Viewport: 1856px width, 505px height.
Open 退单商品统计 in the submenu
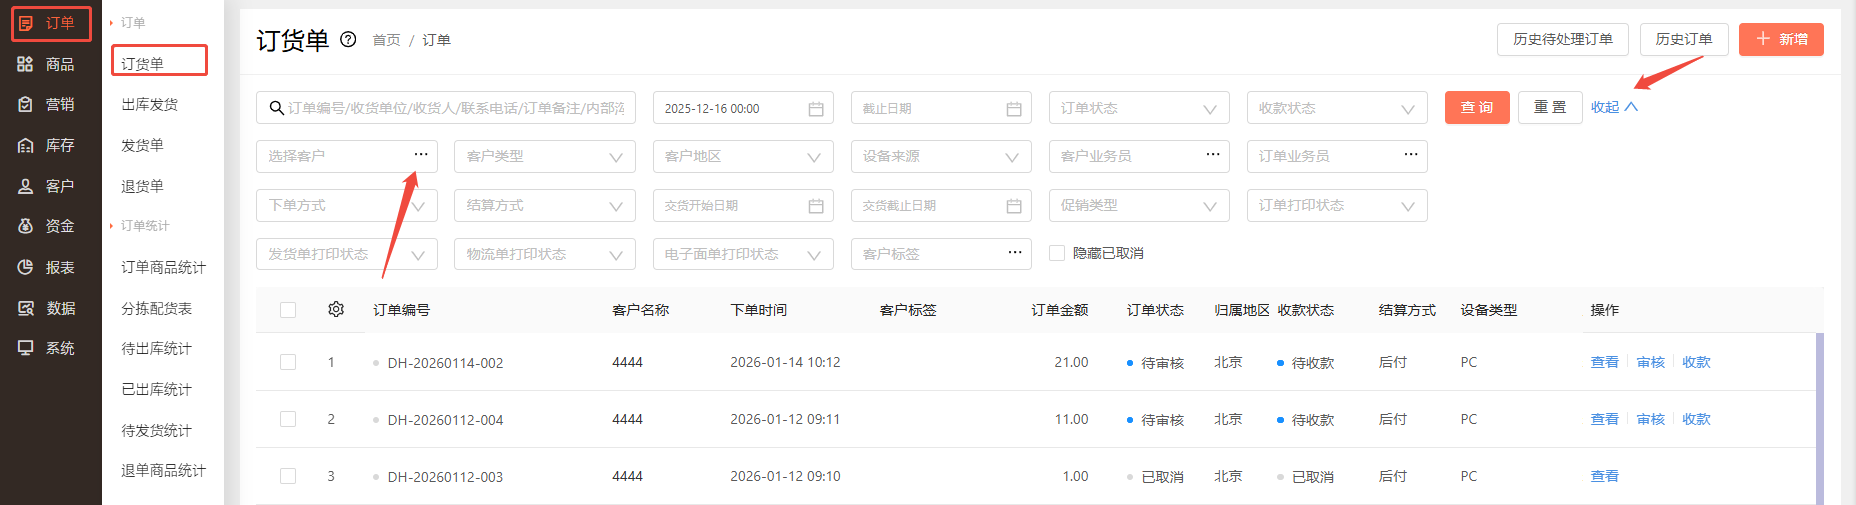(x=163, y=470)
